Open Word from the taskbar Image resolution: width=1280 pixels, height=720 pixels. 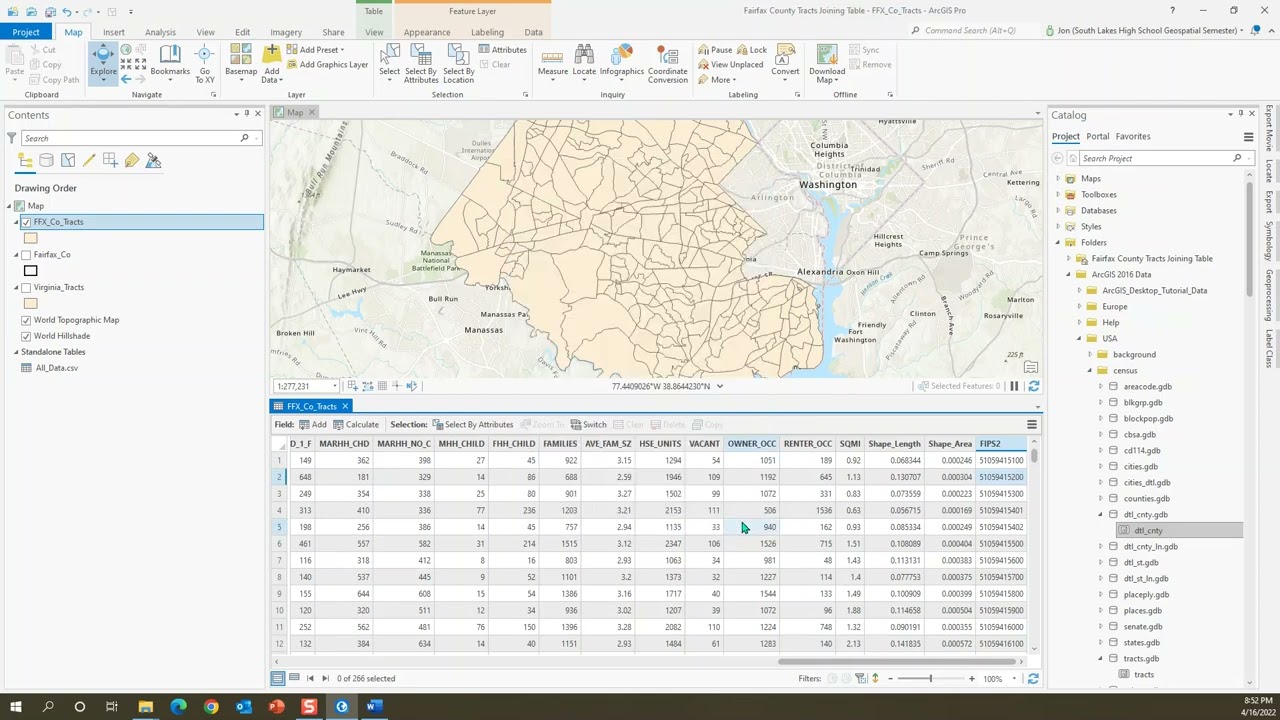tap(374, 707)
